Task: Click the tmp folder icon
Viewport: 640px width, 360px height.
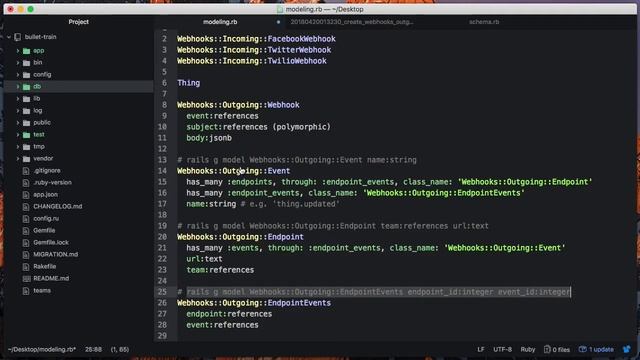Action: pos(27,147)
